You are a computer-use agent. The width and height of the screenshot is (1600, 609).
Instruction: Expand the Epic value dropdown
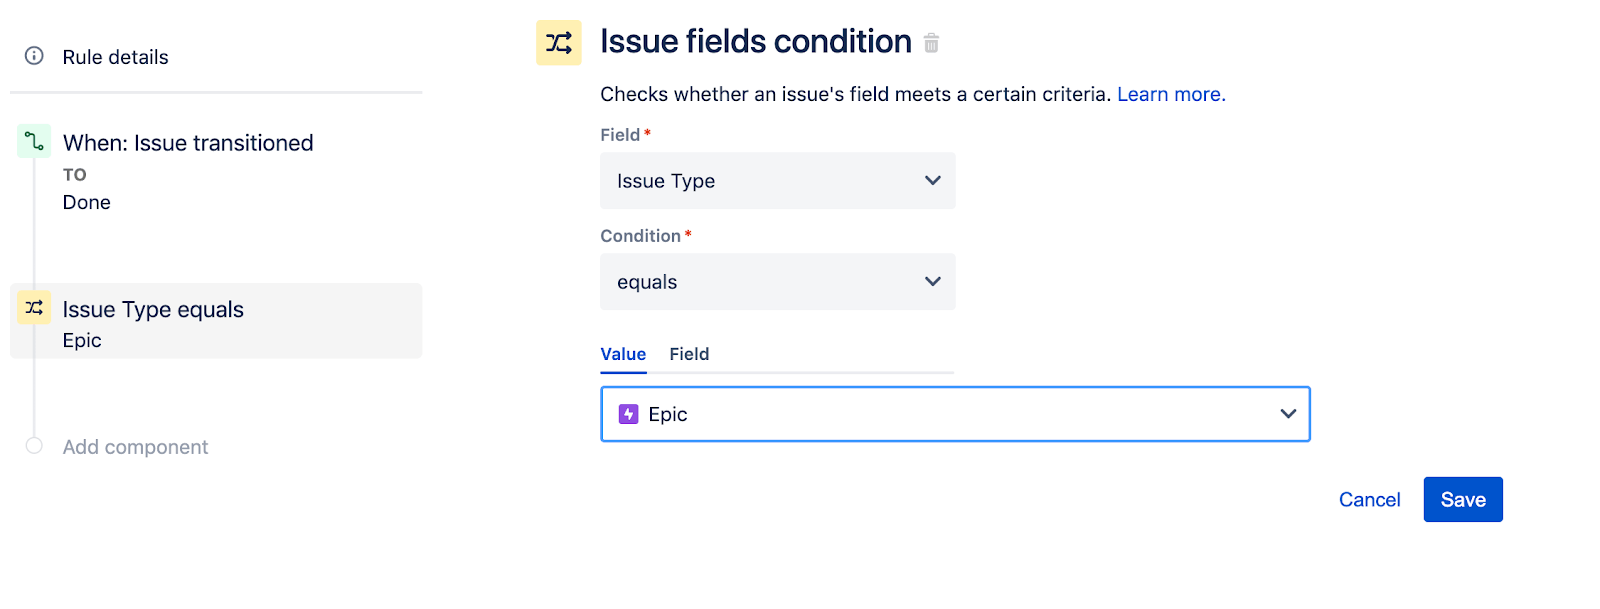point(1288,414)
